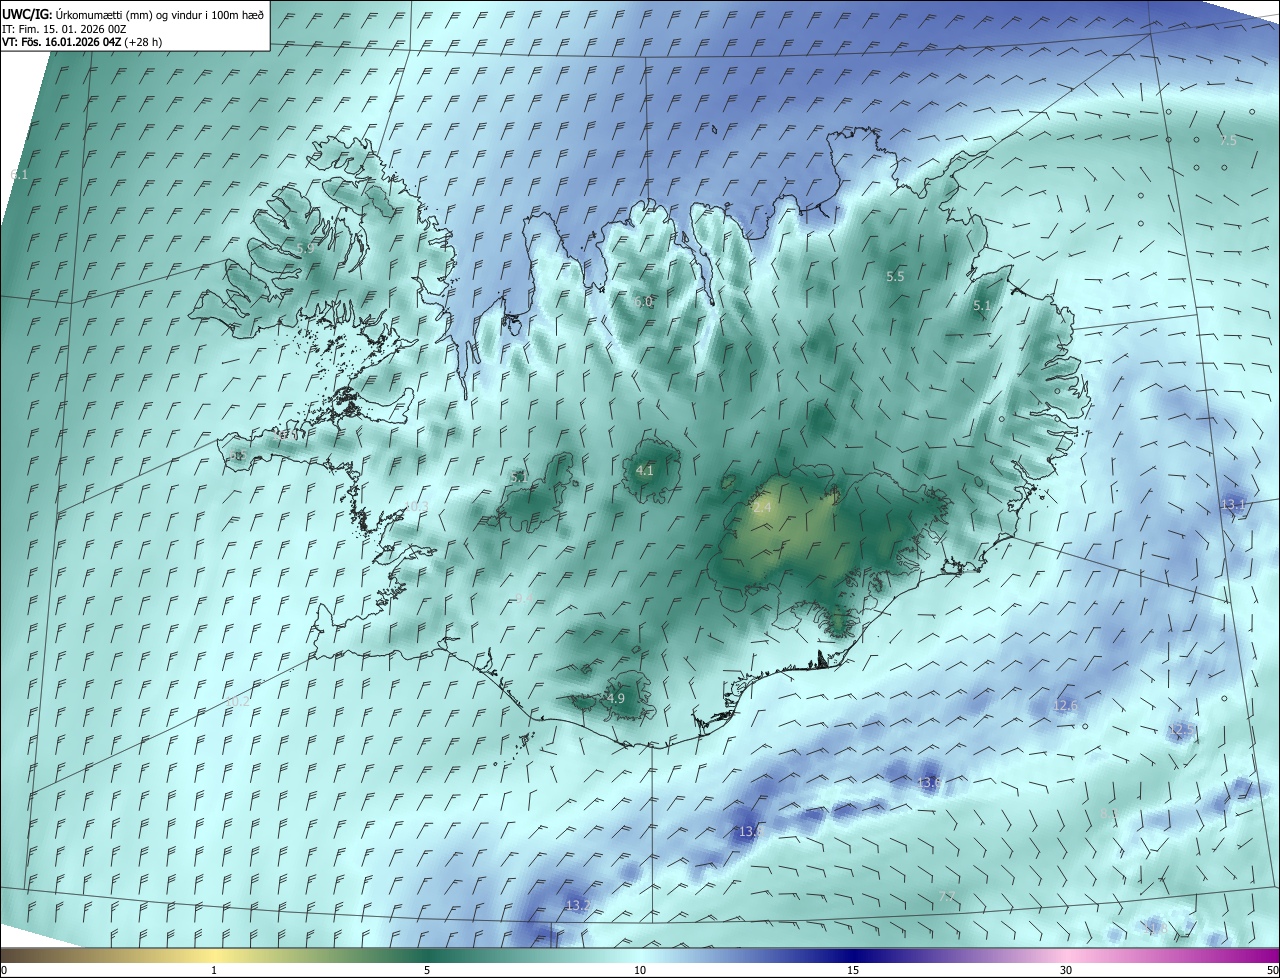Click the 15 tick on the color scale
The height and width of the screenshot is (978, 1280).
coord(853,970)
